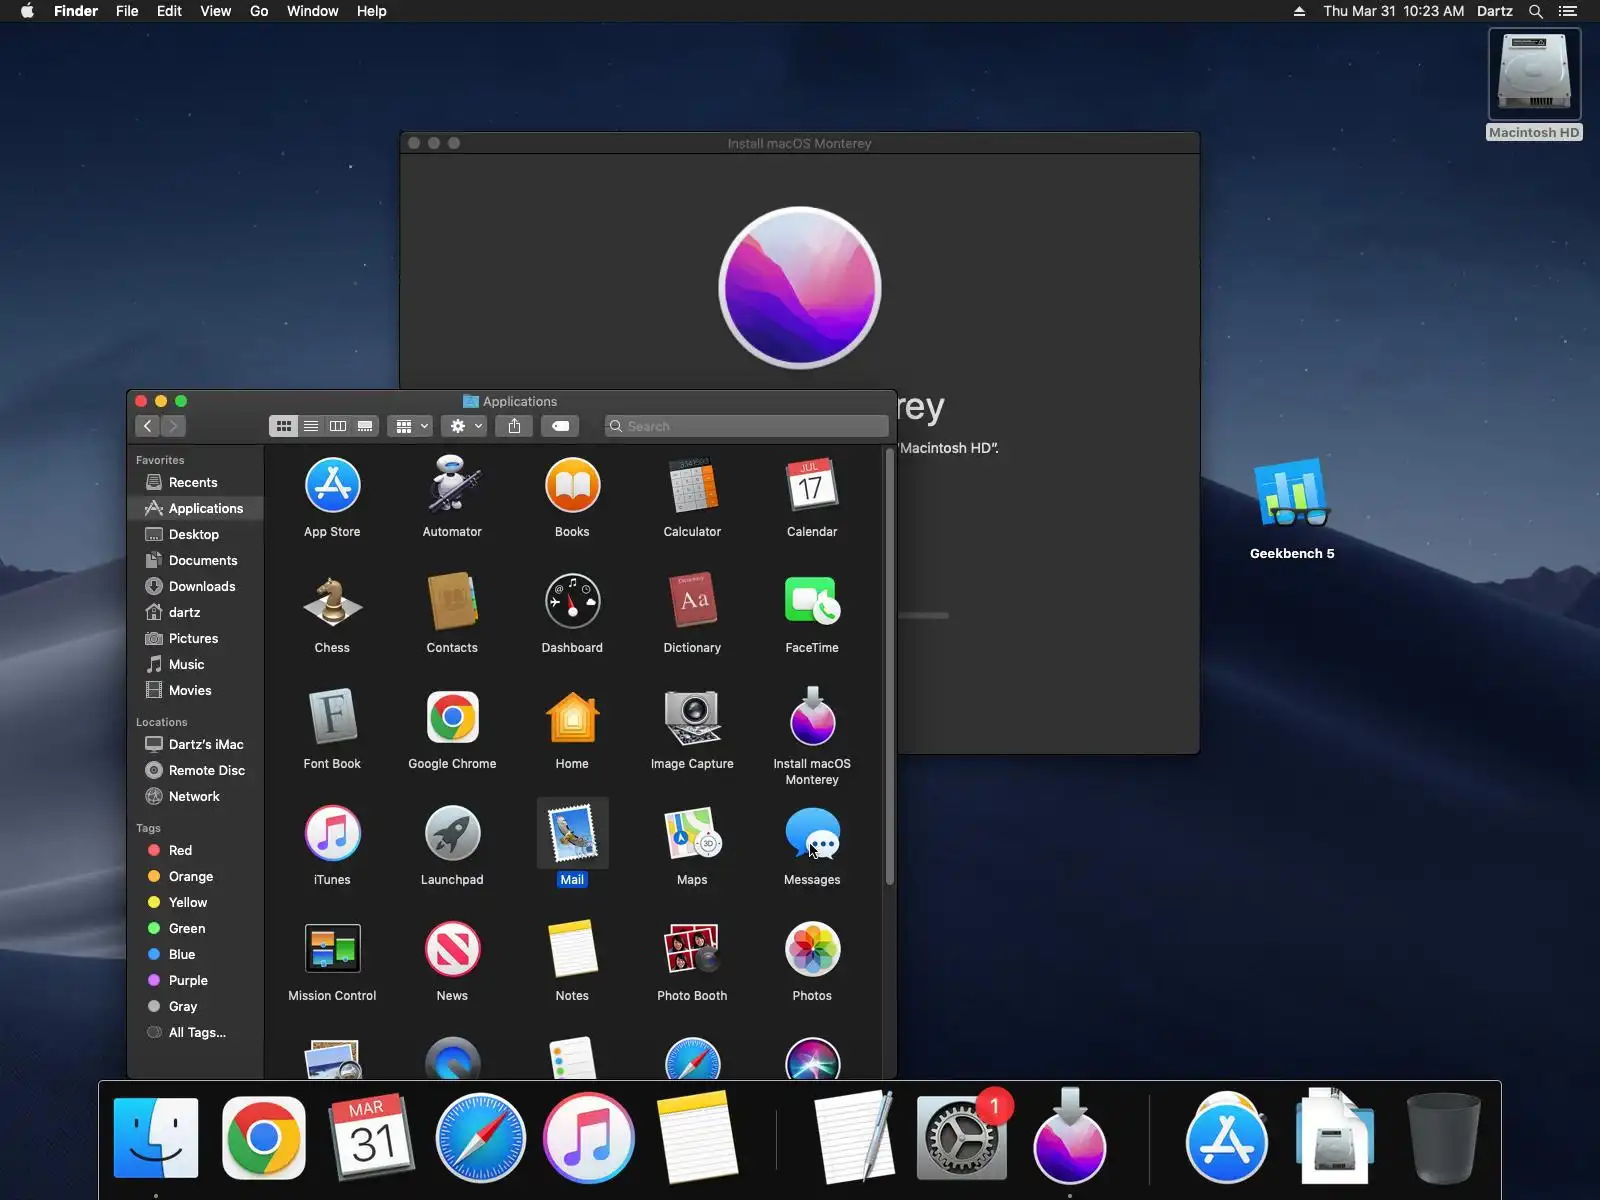The height and width of the screenshot is (1200, 1600).
Task: Open the Share button in Finder toolbar
Action: tap(514, 426)
